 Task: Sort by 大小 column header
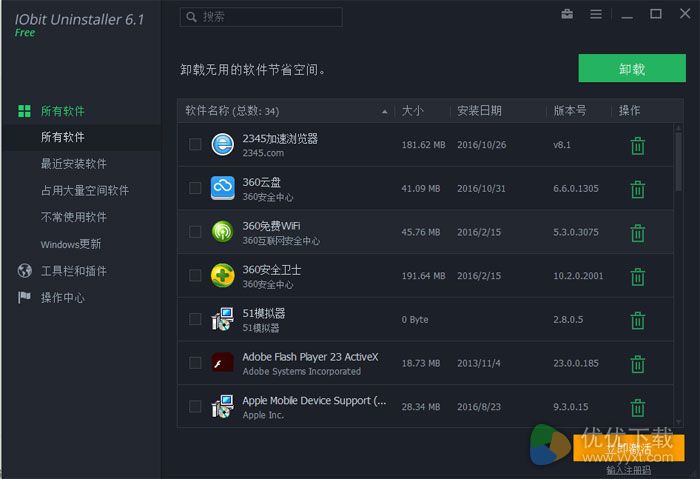click(x=422, y=111)
